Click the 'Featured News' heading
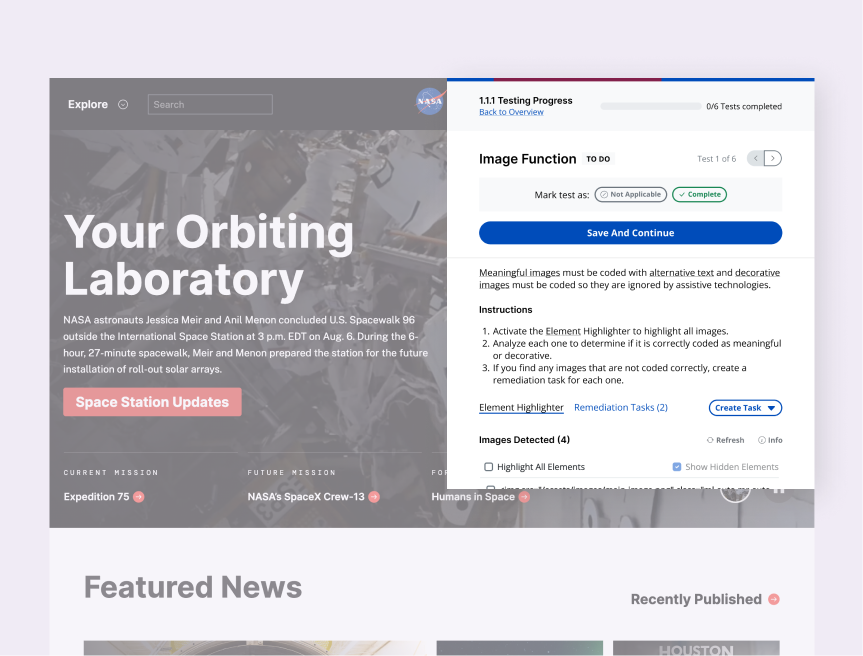863x656 pixels. tap(193, 587)
